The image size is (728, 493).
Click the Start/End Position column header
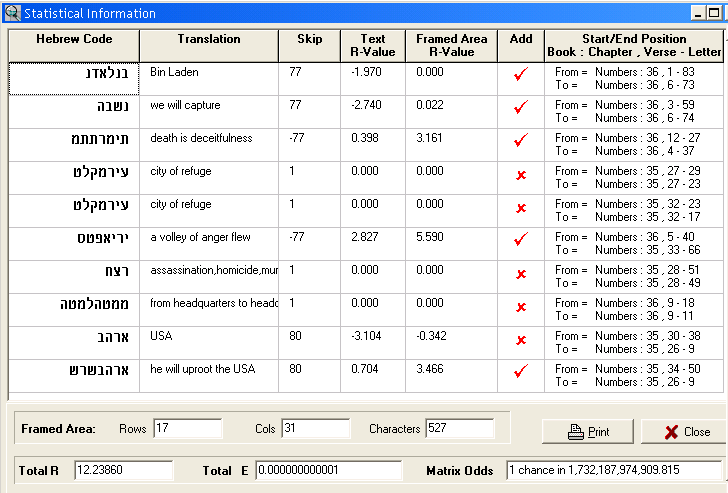[x=634, y=45]
